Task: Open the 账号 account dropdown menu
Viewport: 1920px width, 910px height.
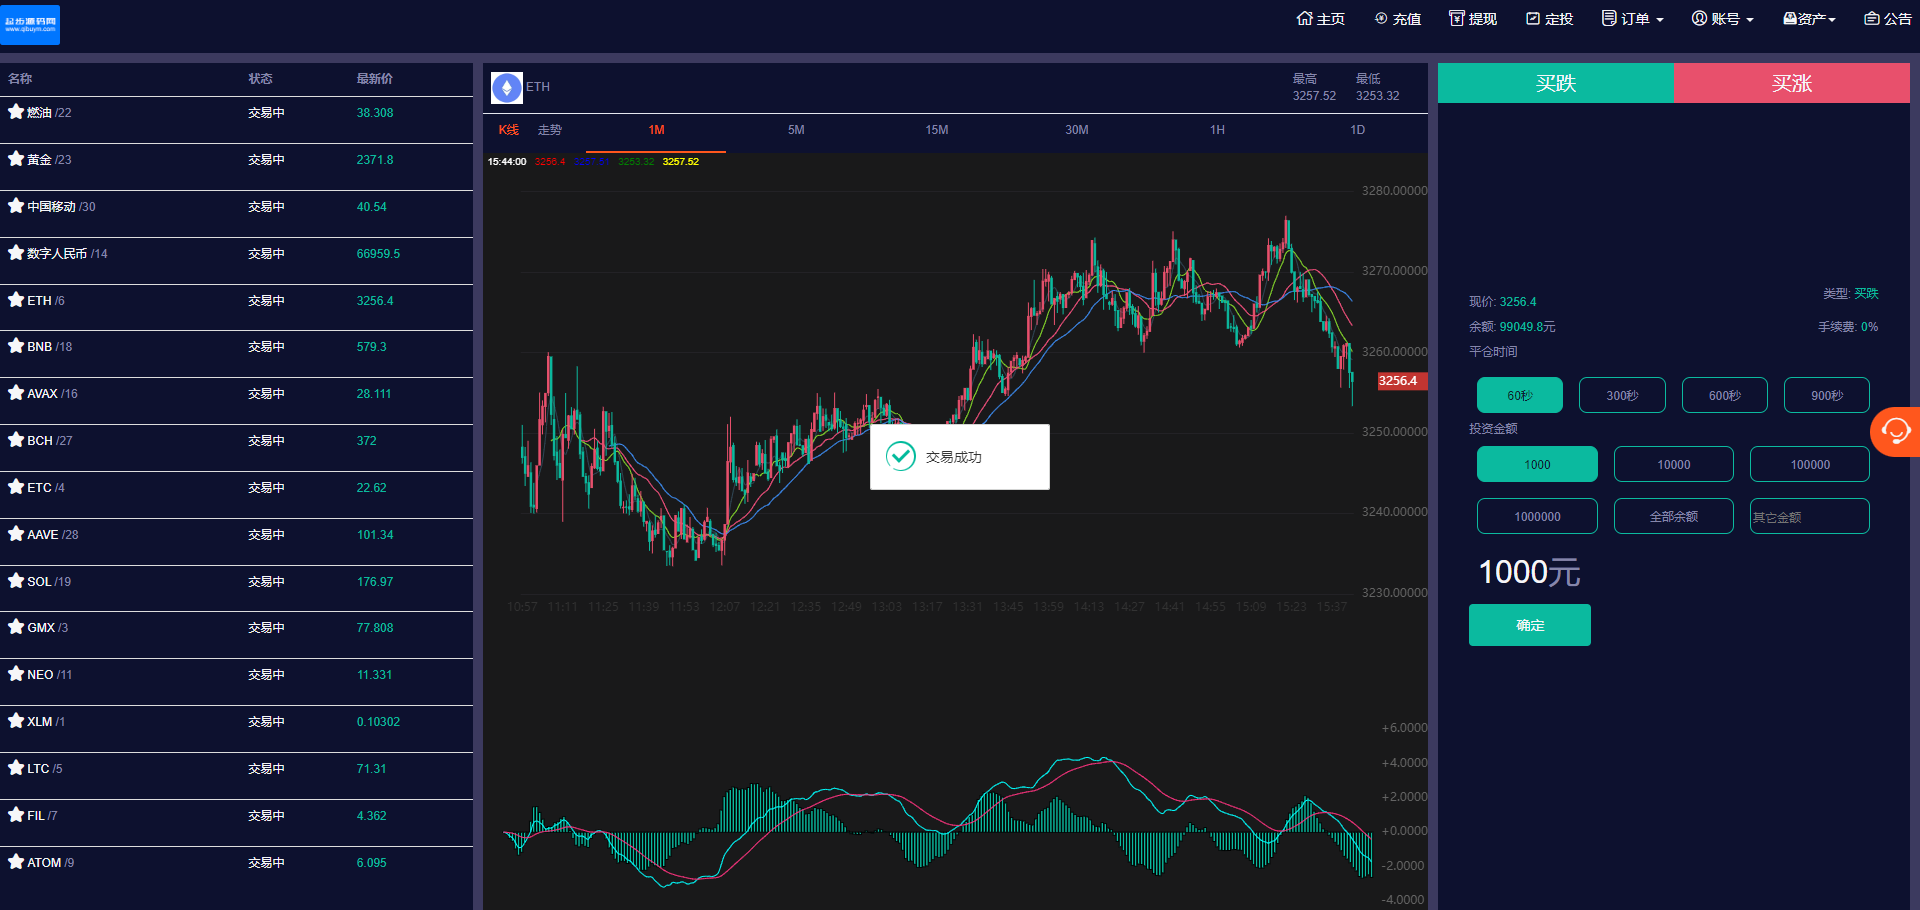Action: point(1722,19)
